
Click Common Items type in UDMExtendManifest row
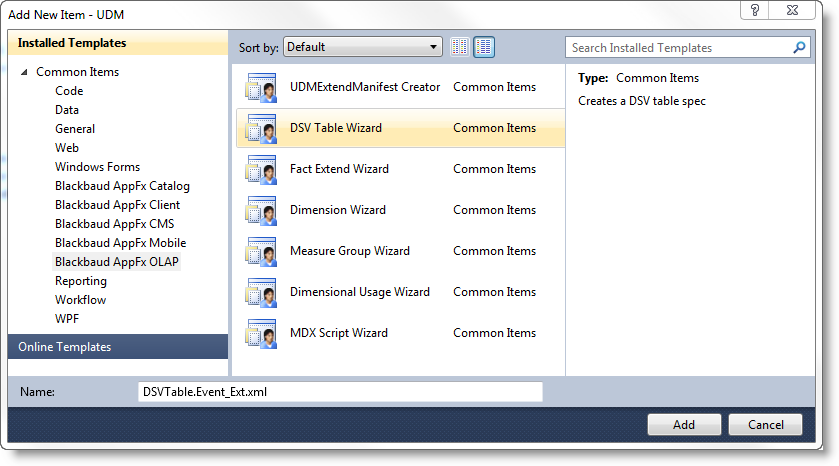click(x=494, y=87)
